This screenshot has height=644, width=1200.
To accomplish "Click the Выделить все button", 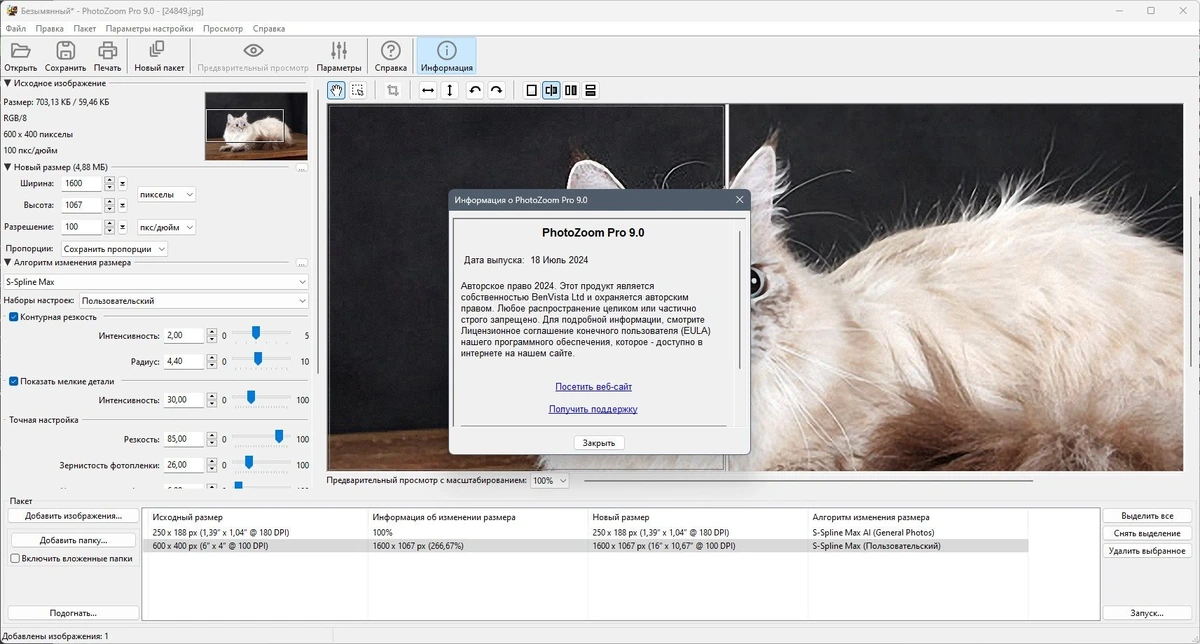I will coord(1147,516).
